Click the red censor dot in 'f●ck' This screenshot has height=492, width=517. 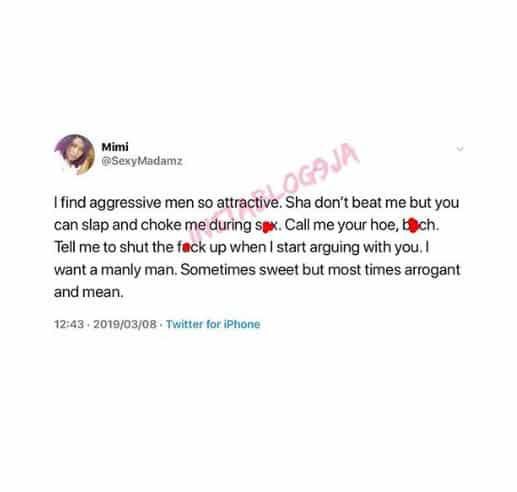click(186, 248)
